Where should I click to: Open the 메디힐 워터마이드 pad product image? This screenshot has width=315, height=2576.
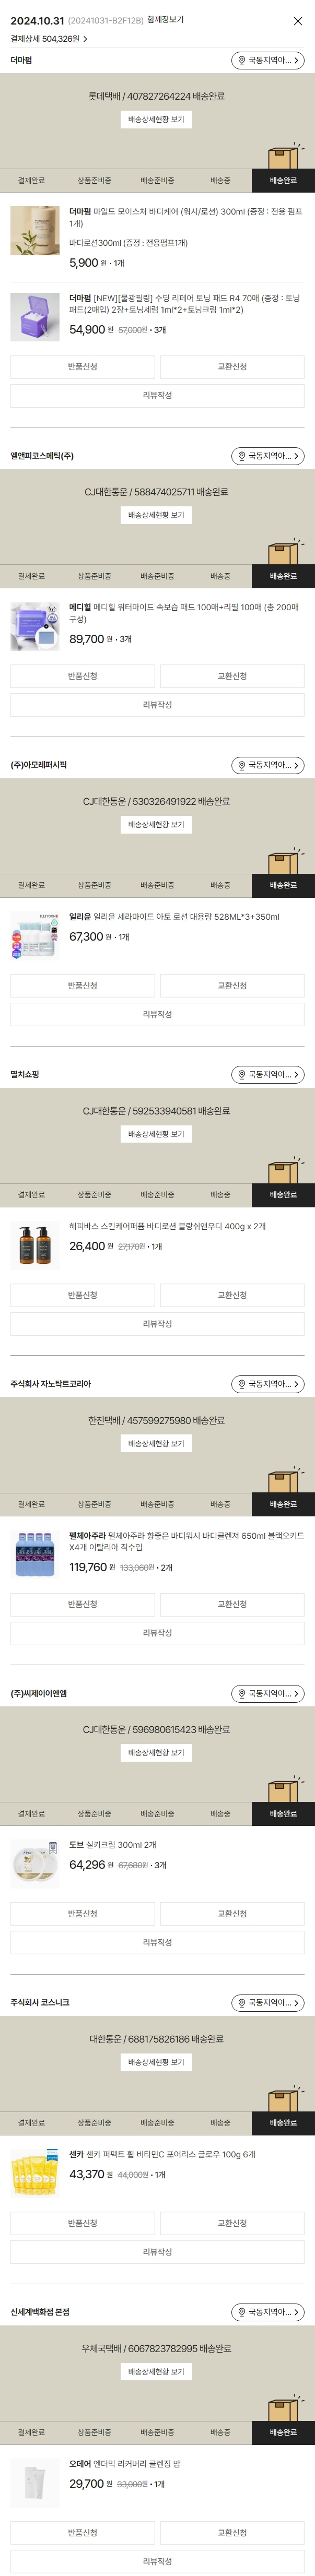click(x=35, y=627)
